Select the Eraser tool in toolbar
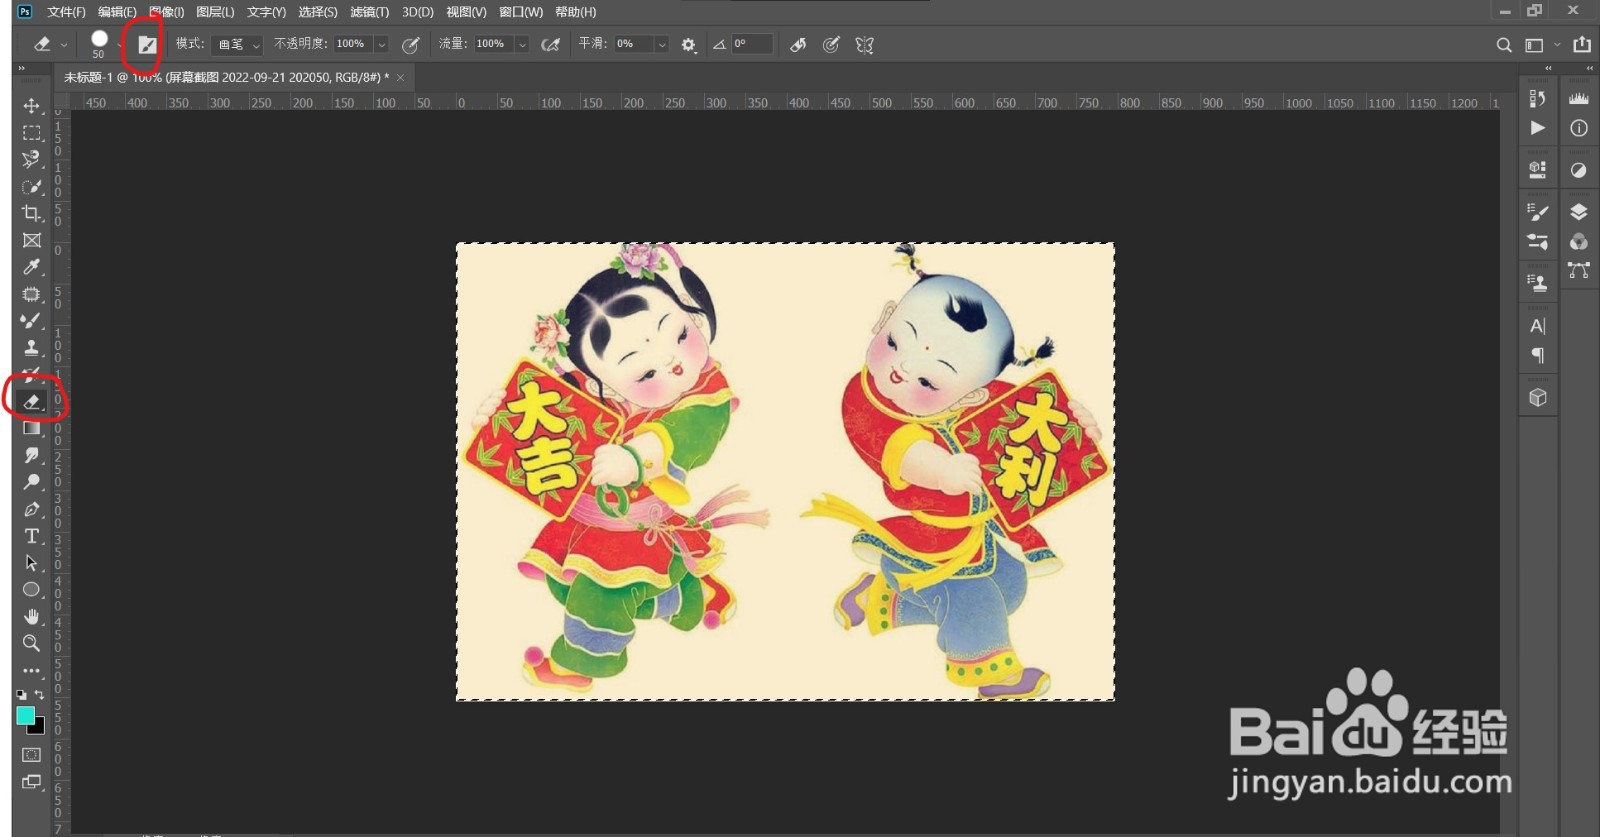The width and height of the screenshot is (1600, 837). [x=32, y=401]
